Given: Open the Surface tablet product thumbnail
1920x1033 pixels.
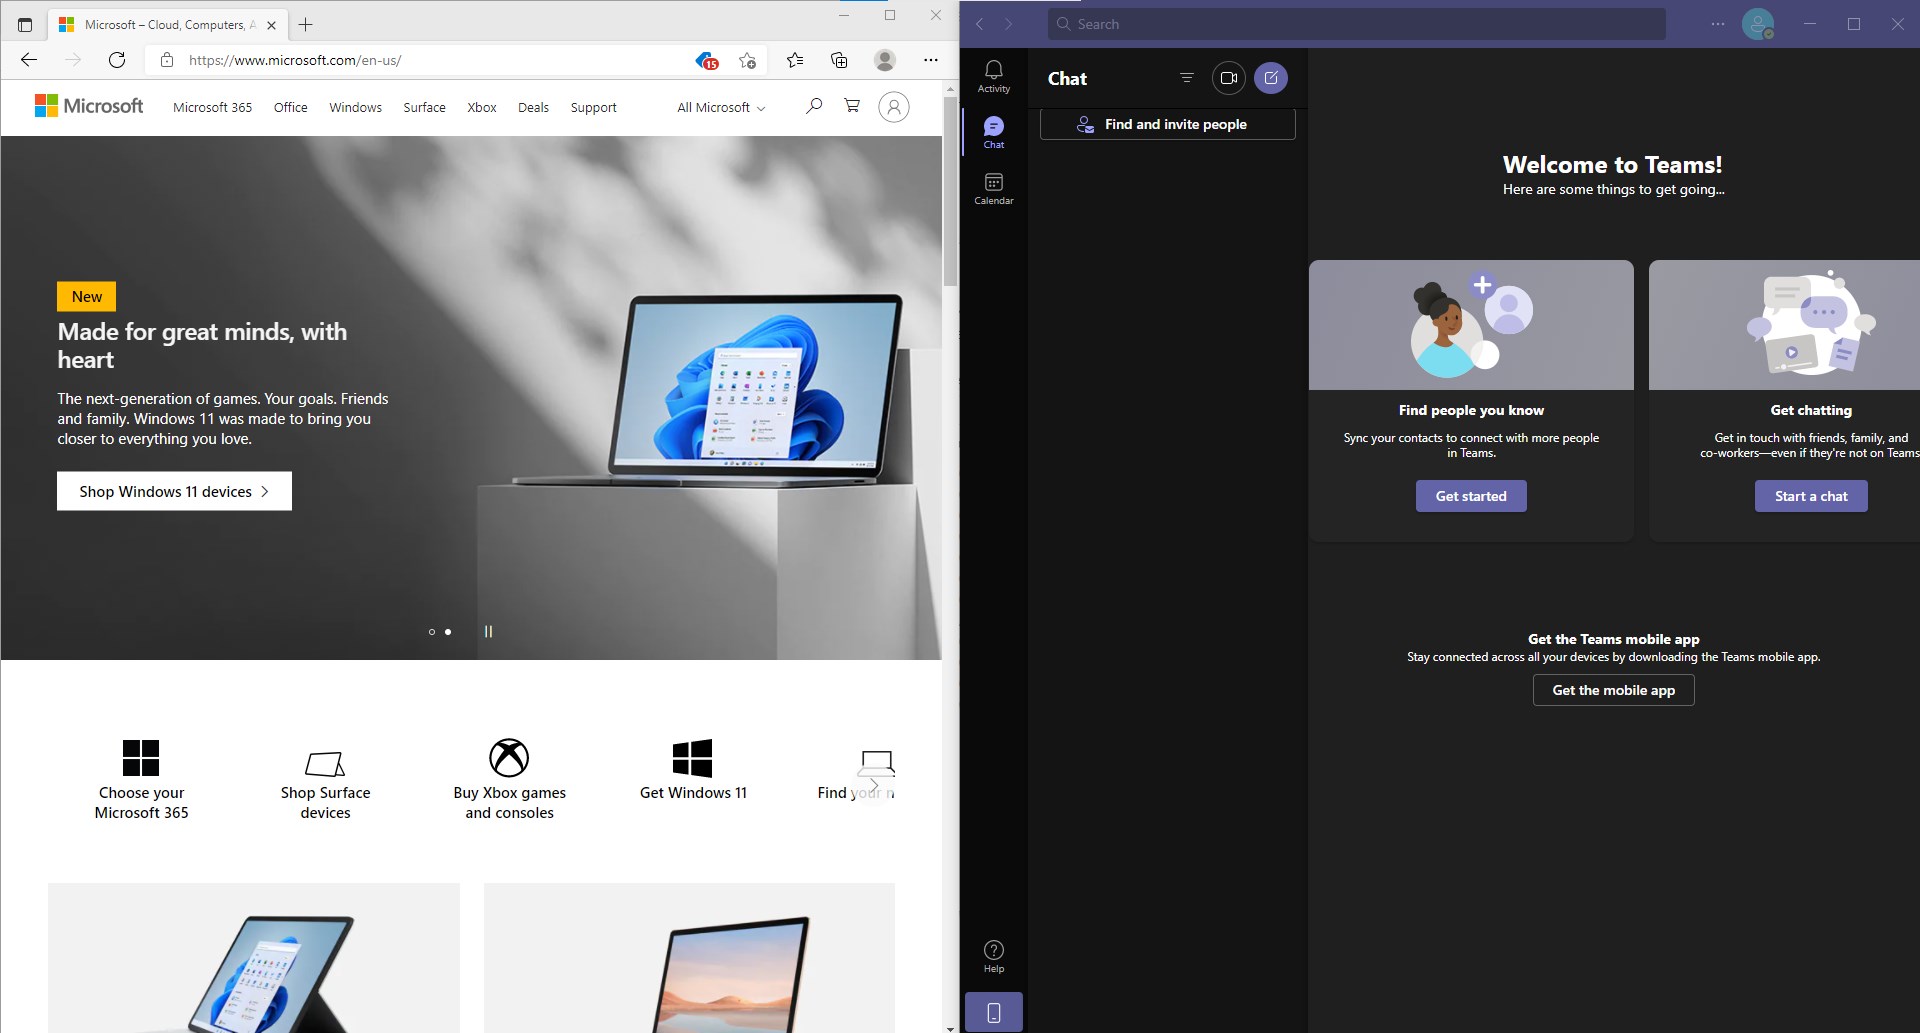Looking at the screenshot, I should (x=254, y=958).
